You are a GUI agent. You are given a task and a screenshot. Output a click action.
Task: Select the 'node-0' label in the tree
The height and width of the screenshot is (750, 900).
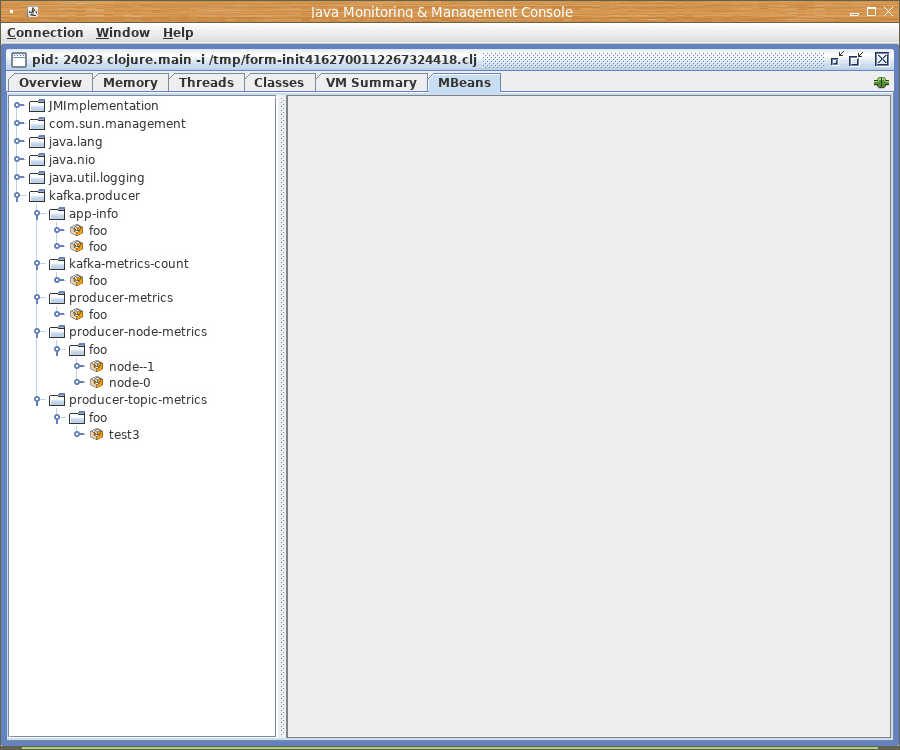[130, 383]
